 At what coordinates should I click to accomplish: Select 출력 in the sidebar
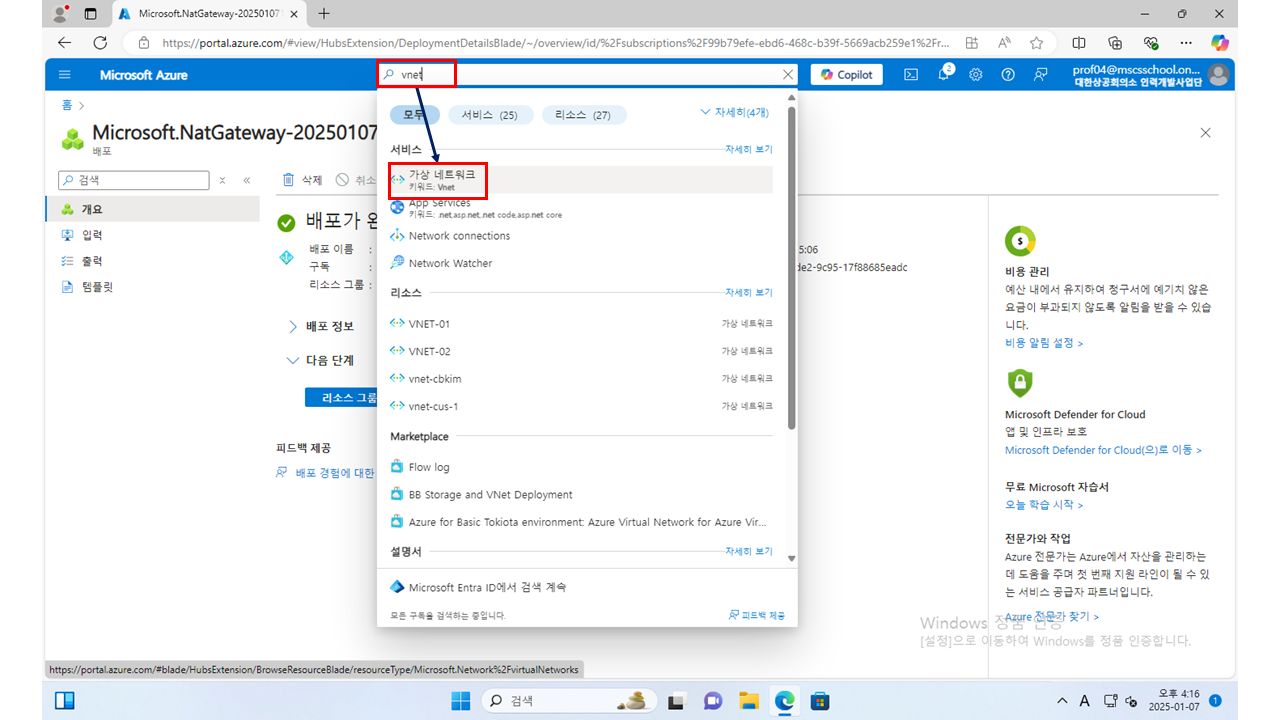tap(153, 261)
